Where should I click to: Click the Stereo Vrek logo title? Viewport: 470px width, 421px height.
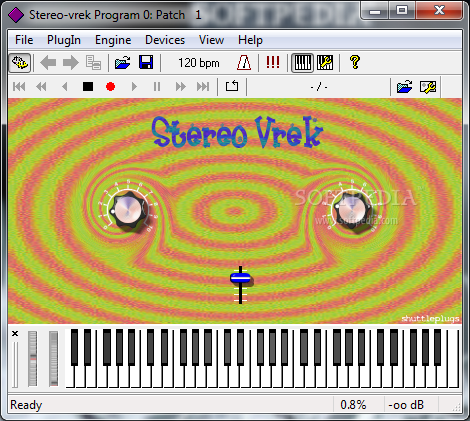[x=237, y=132]
